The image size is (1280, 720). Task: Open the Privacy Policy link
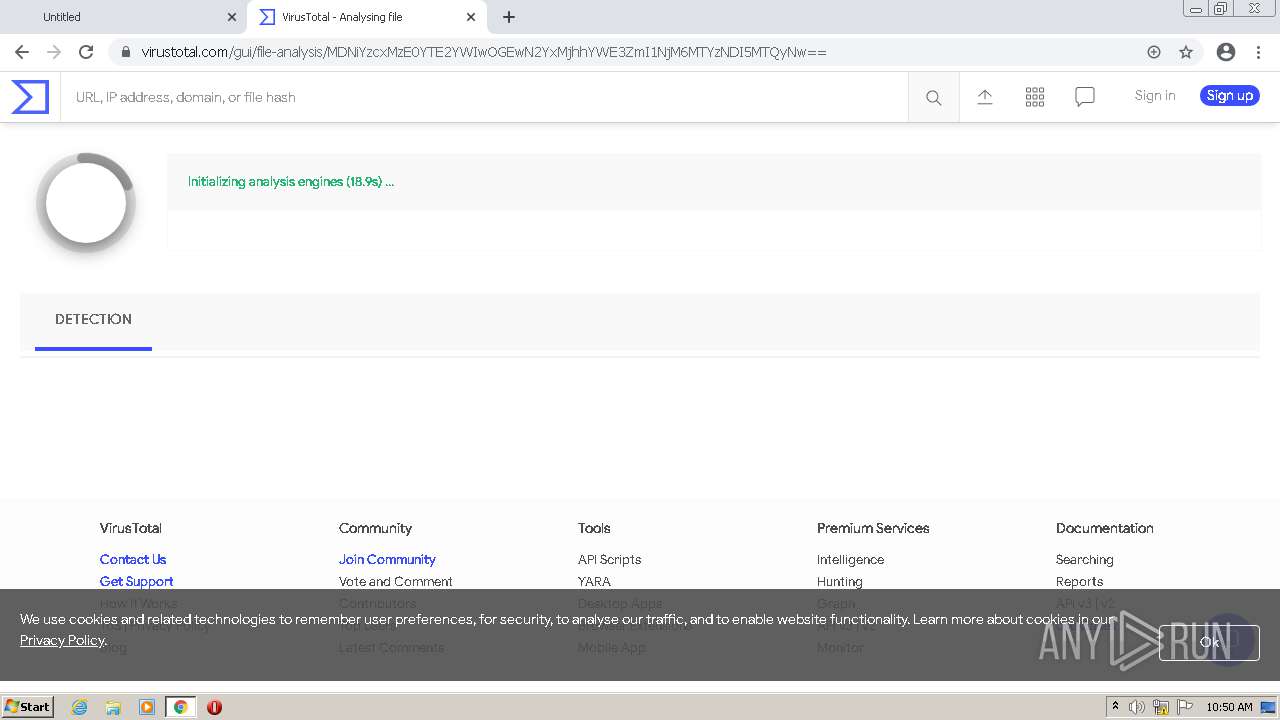62,640
